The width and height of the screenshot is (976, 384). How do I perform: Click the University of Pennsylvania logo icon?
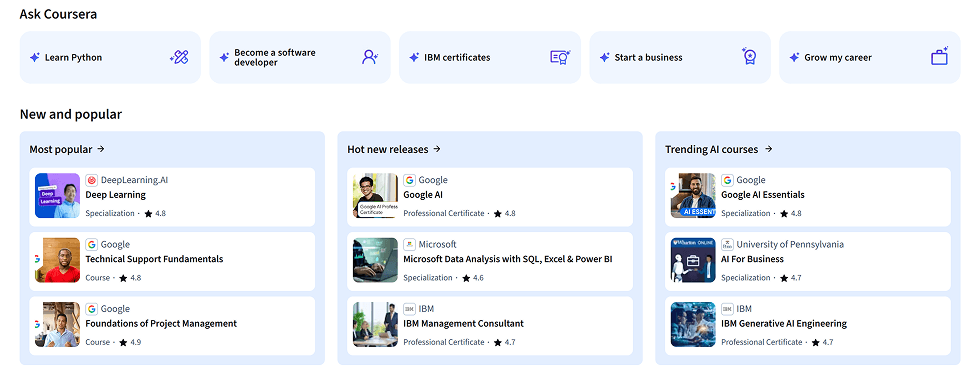pos(728,245)
